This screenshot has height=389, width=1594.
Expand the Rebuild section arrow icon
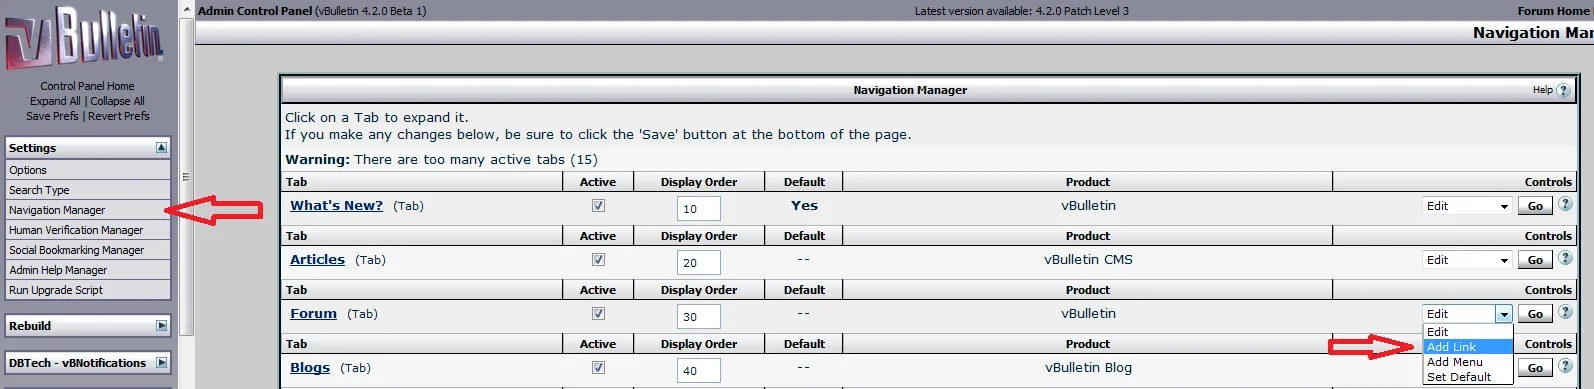click(161, 325)
